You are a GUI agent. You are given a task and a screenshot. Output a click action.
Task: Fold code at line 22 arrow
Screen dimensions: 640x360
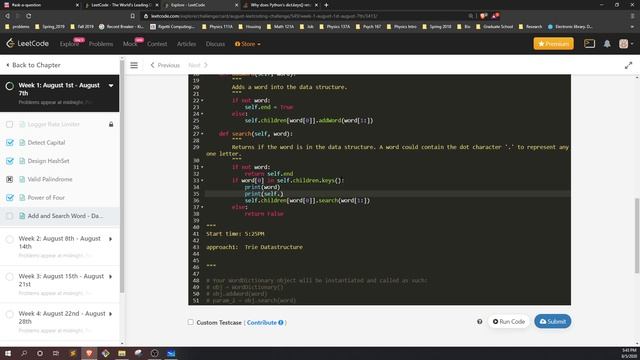click(202, 100)
